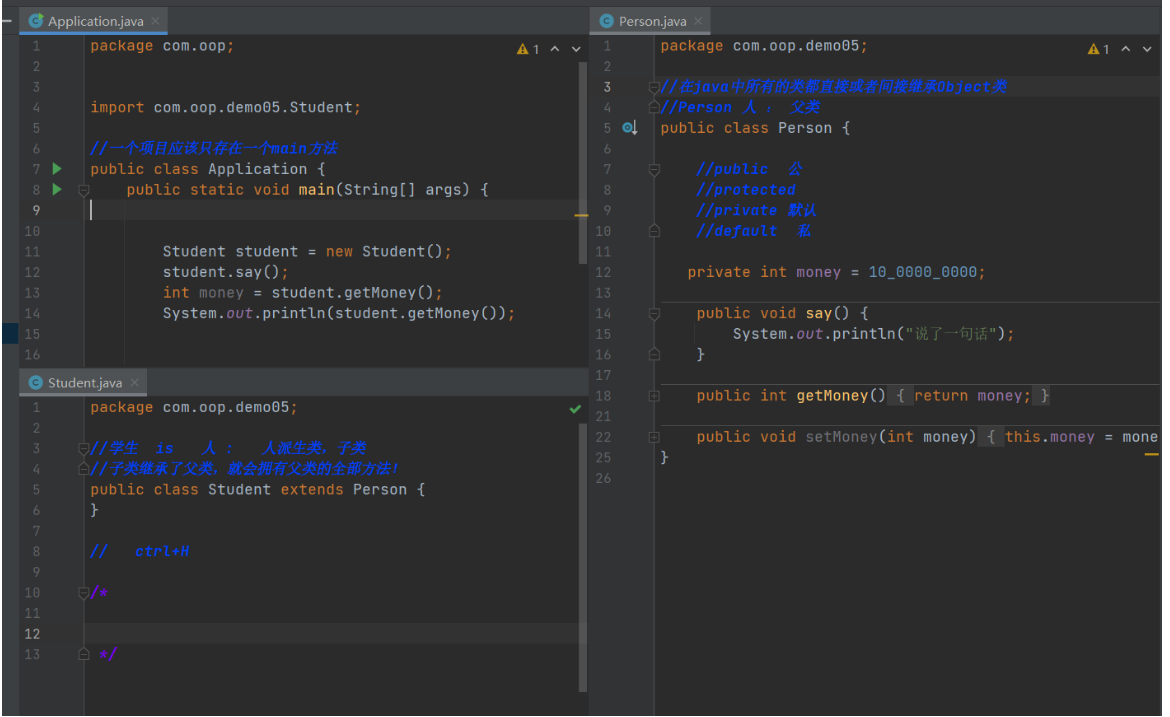Click line number 12 in Student.java gutter
The height and width of the screenshot is (717, 1170).
click(x=32, y=634)
